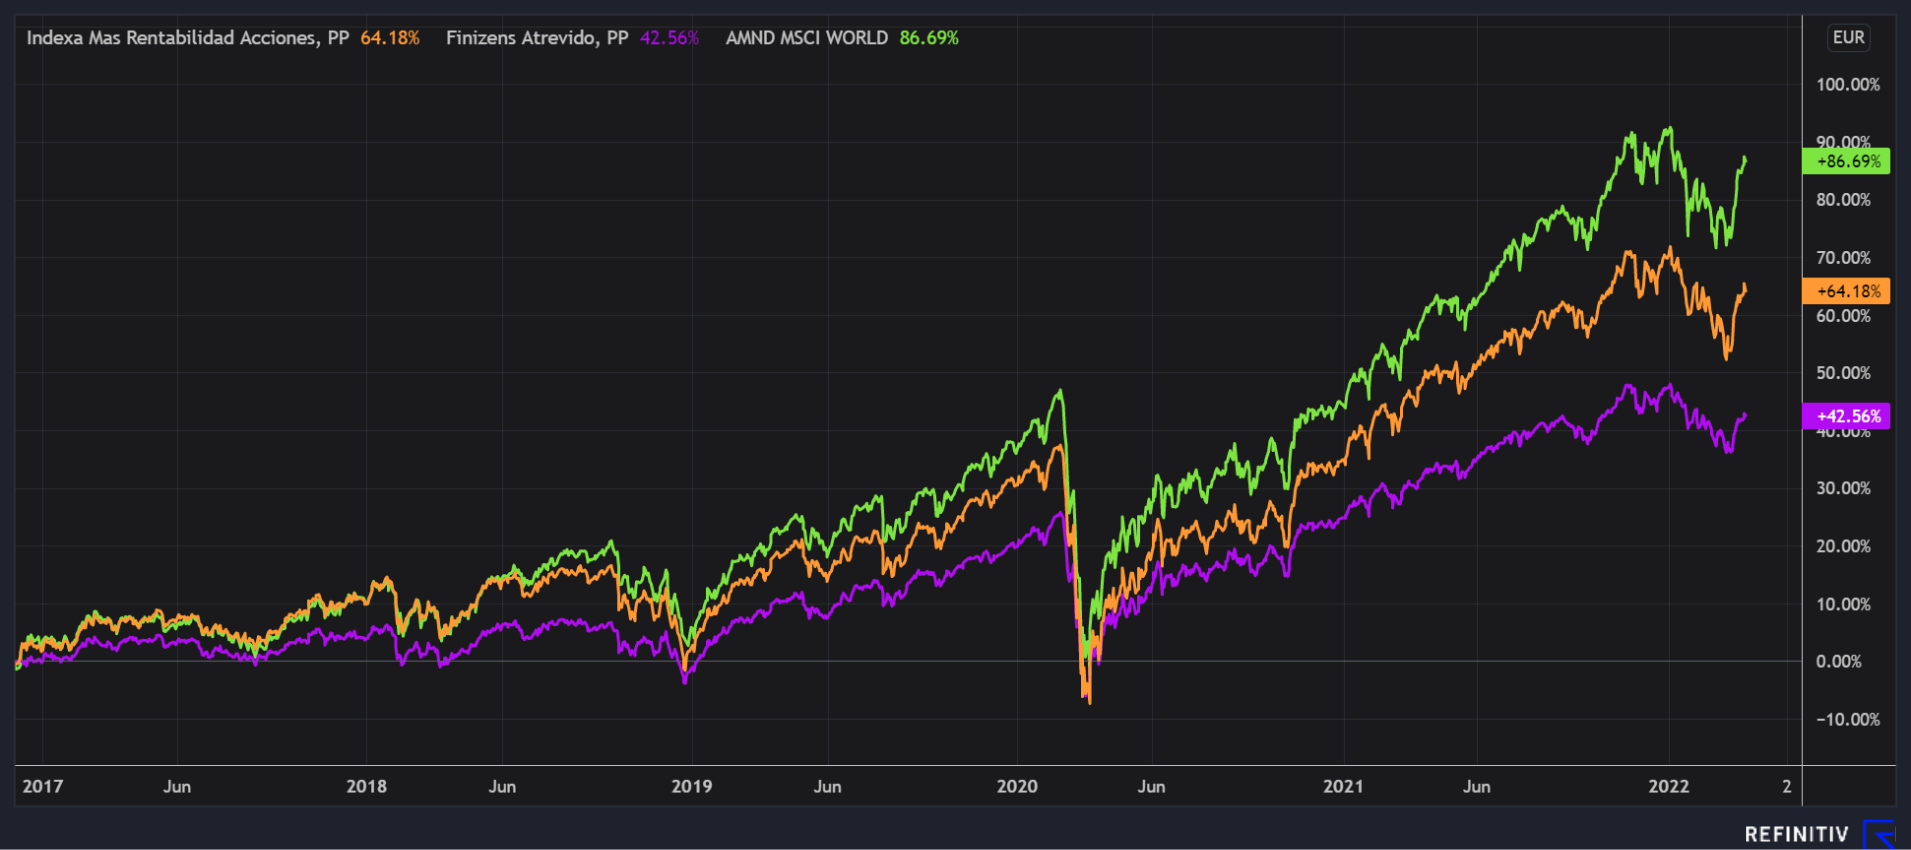Select Indexa Mas Rentabilidad Acciones legend label

tap(187, 38)
